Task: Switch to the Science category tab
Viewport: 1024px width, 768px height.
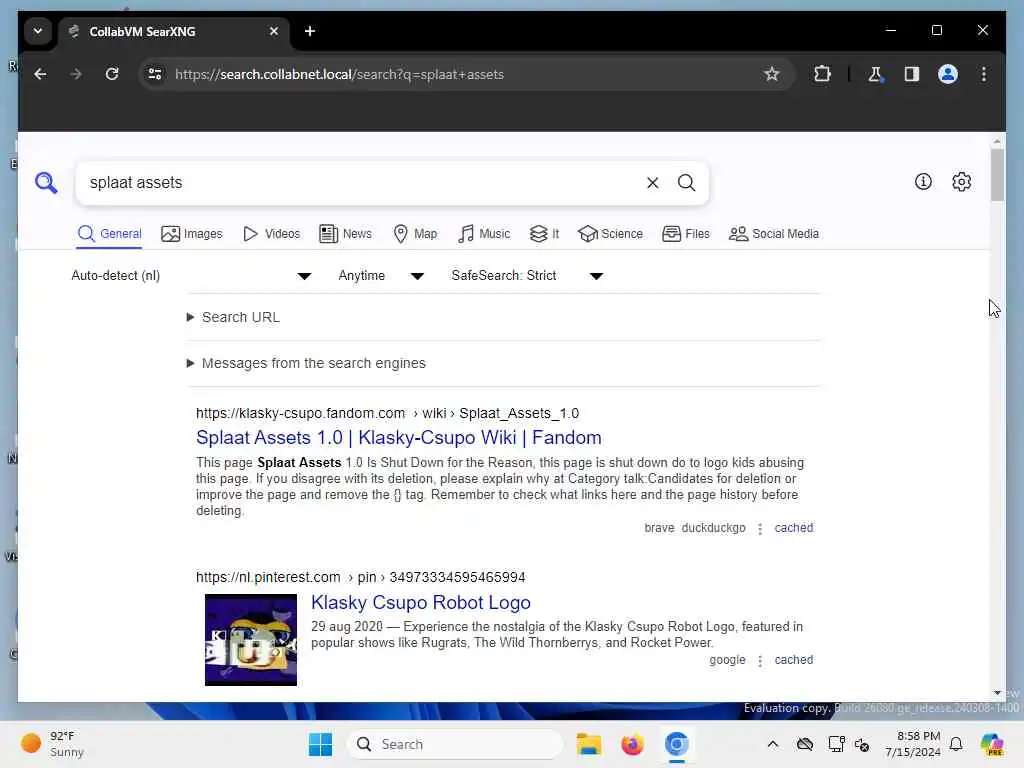Action: pos(610,234)
